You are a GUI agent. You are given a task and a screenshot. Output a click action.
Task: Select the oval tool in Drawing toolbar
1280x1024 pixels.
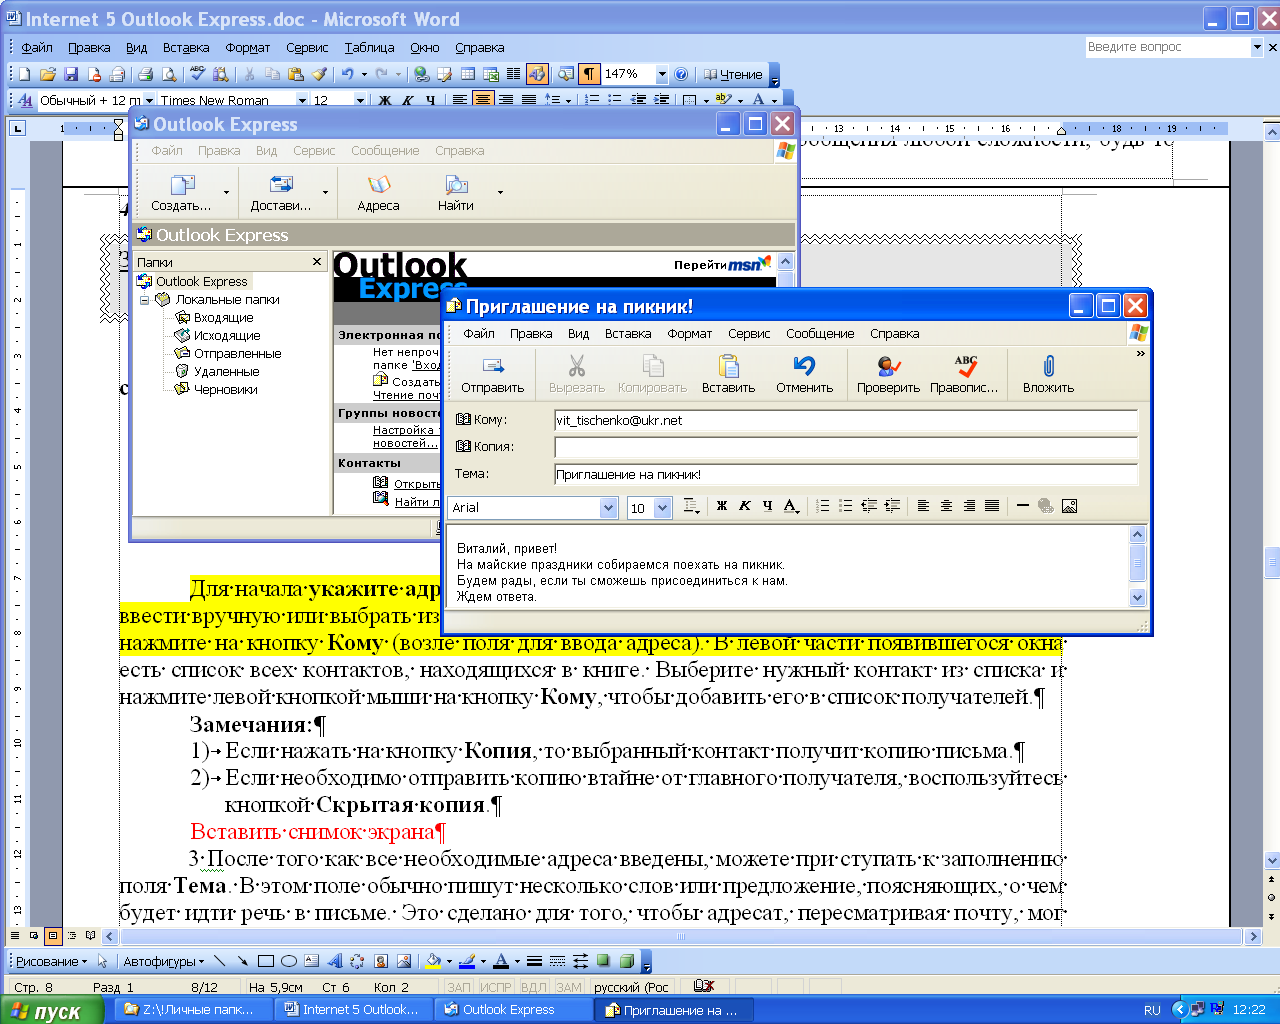click(289, 961)
